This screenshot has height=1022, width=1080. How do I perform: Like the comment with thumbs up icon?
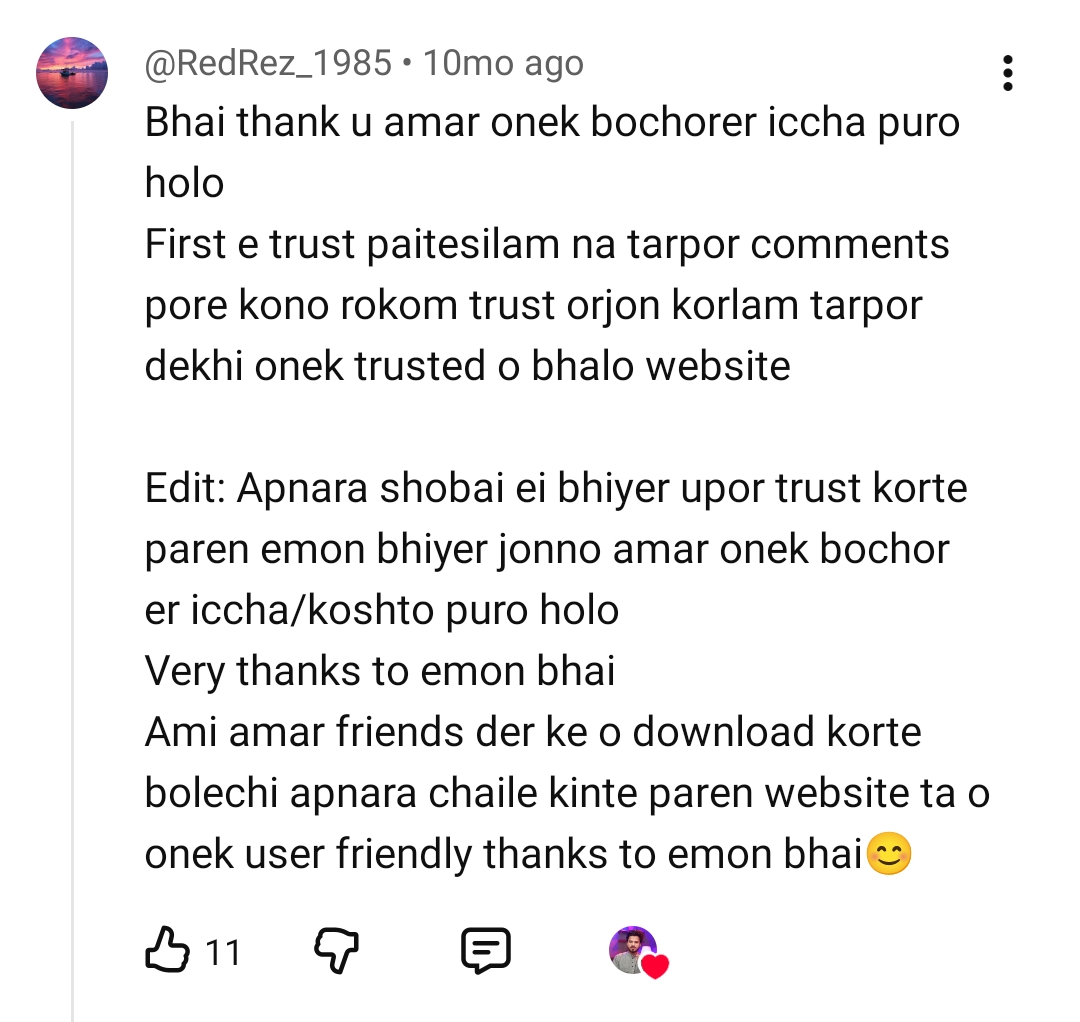(167, 950)
